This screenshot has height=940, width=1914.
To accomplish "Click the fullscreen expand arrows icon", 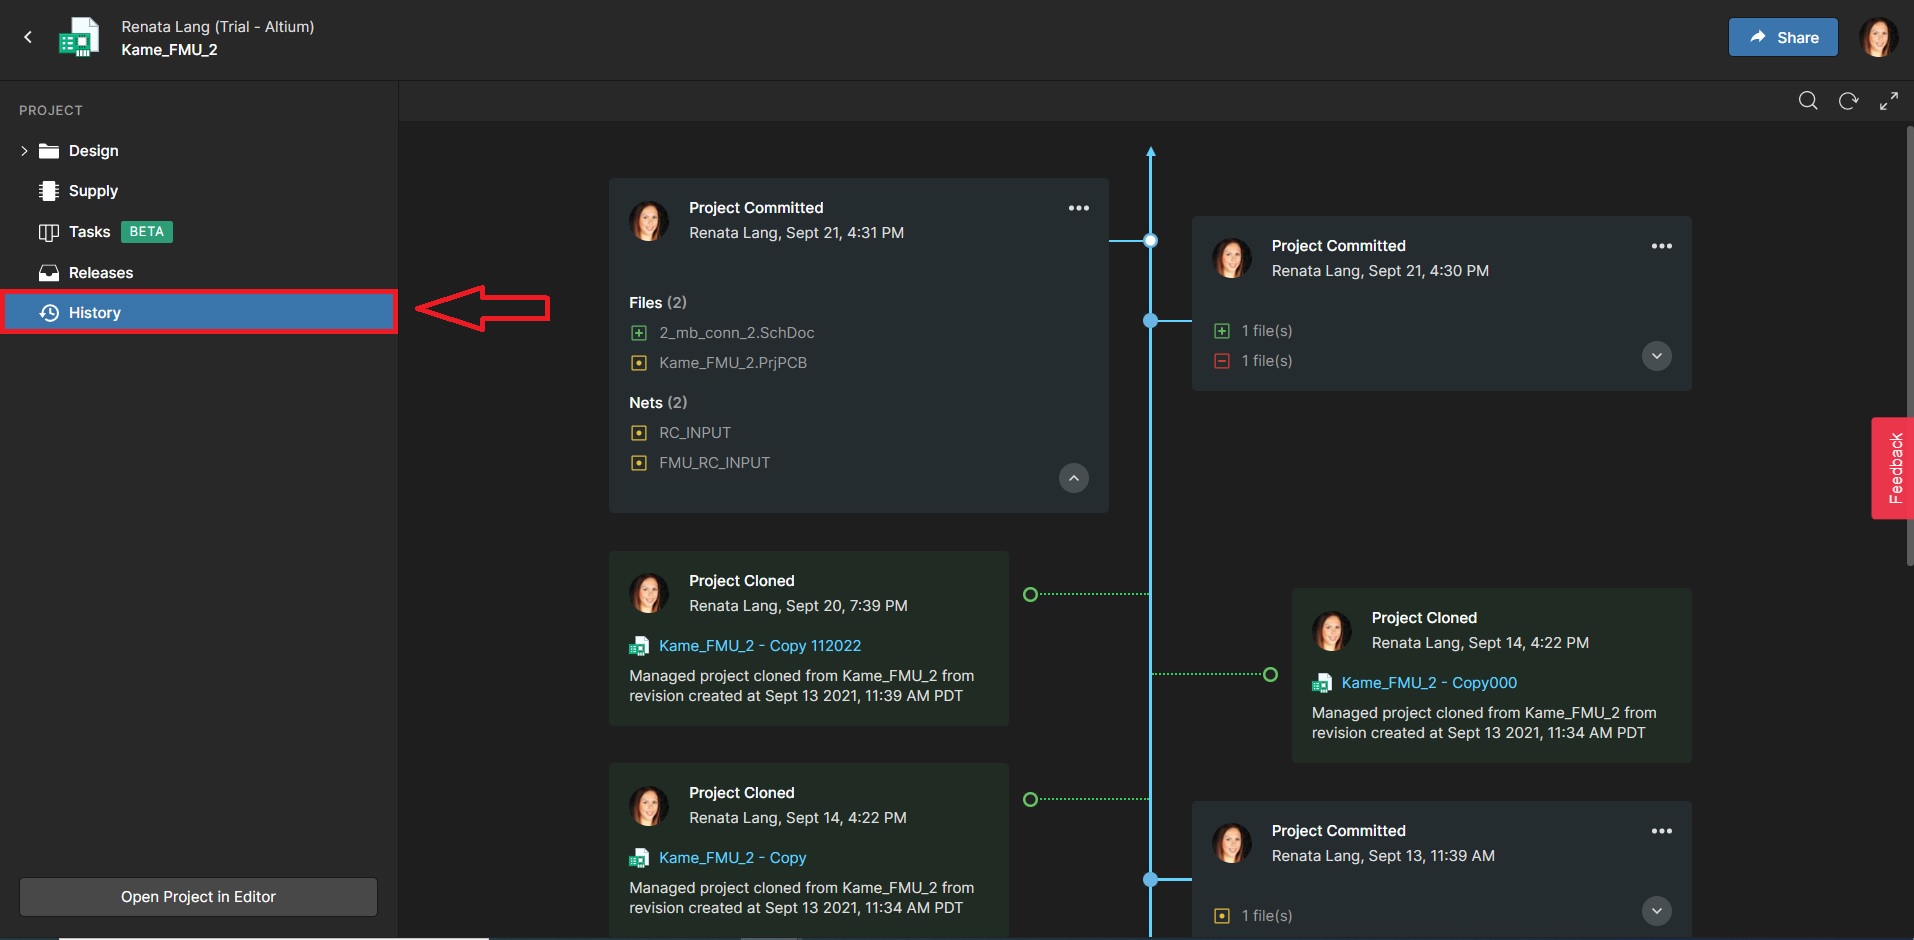I will 1888,101.
